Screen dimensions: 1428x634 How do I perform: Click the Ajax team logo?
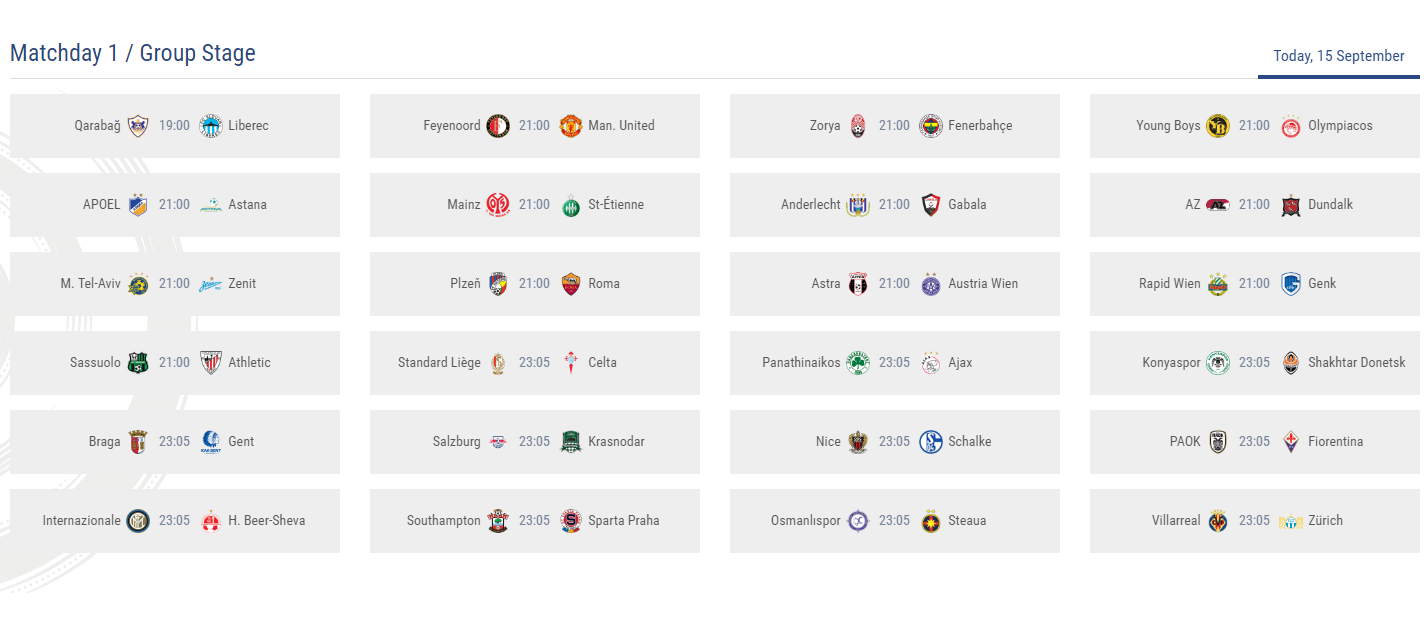click(x=930, y=363)
